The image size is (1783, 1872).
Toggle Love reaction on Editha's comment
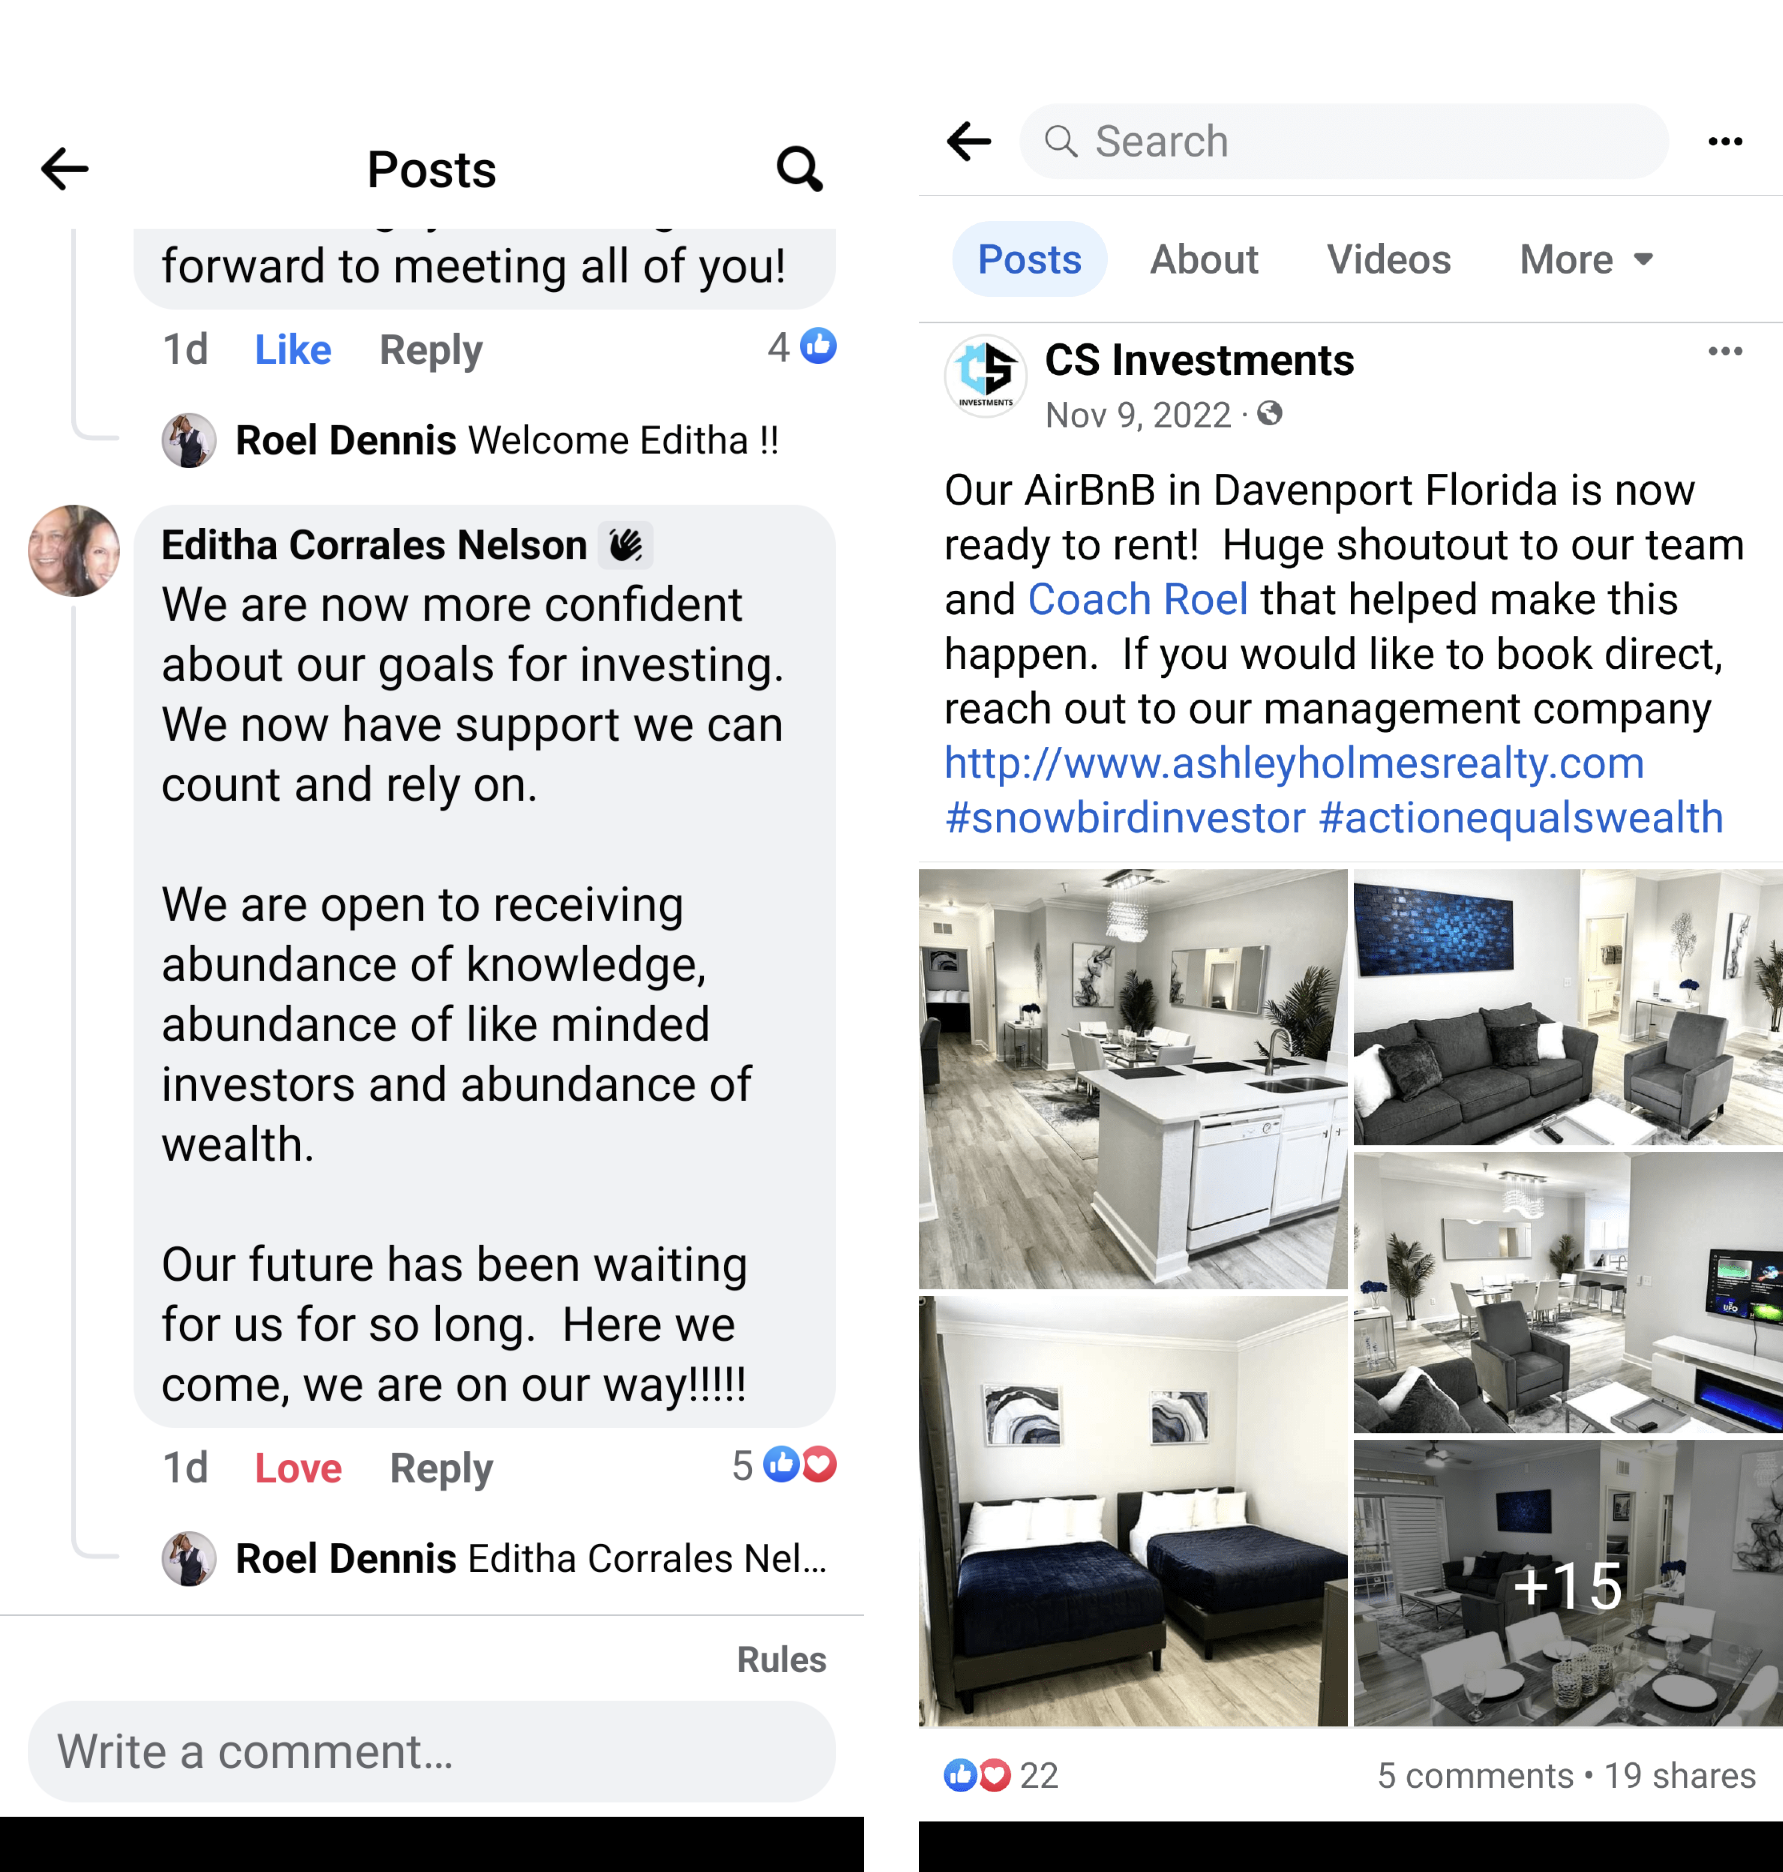[x=298, y=1468]
